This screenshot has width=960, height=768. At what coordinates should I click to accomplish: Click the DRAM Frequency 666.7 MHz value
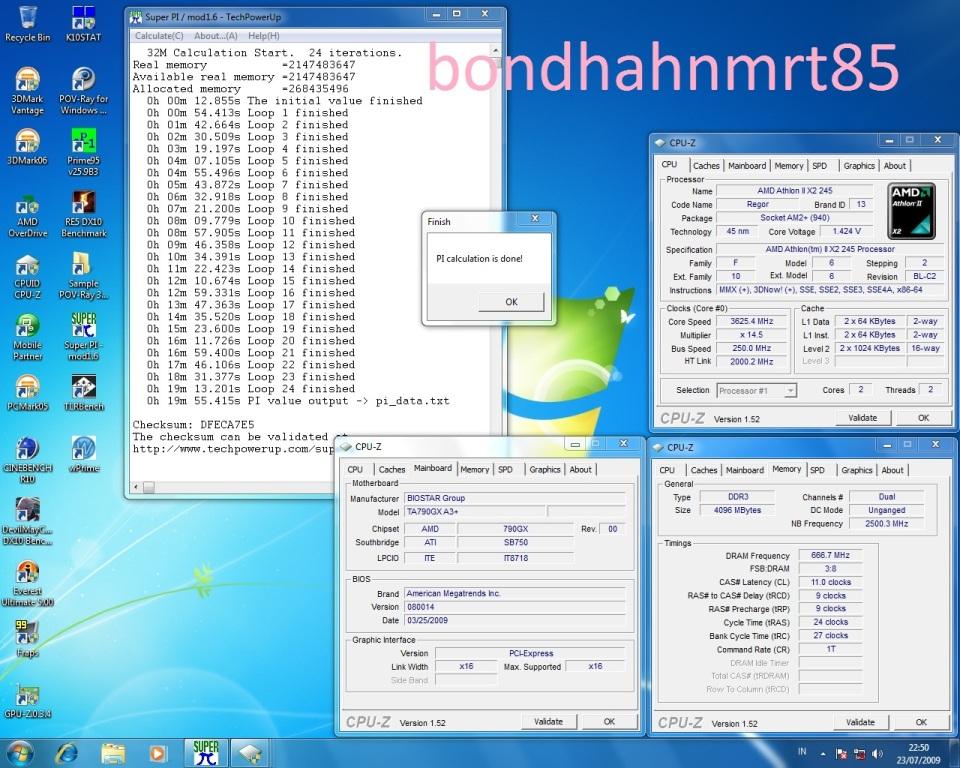(830, 555)
